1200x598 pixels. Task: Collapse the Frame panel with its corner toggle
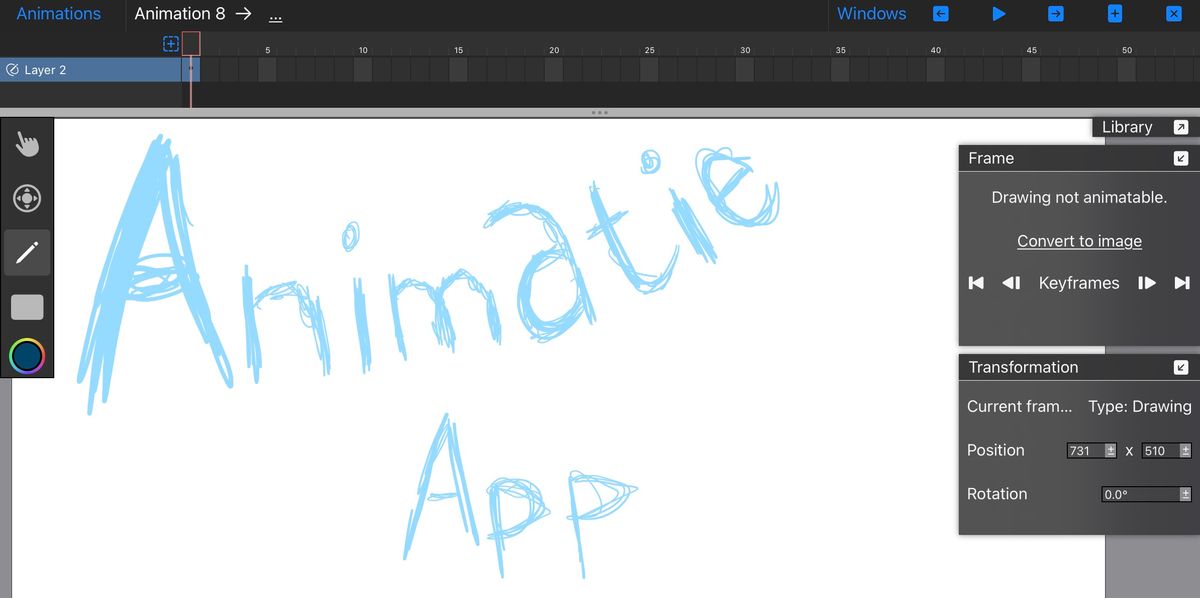(1181, 157)
